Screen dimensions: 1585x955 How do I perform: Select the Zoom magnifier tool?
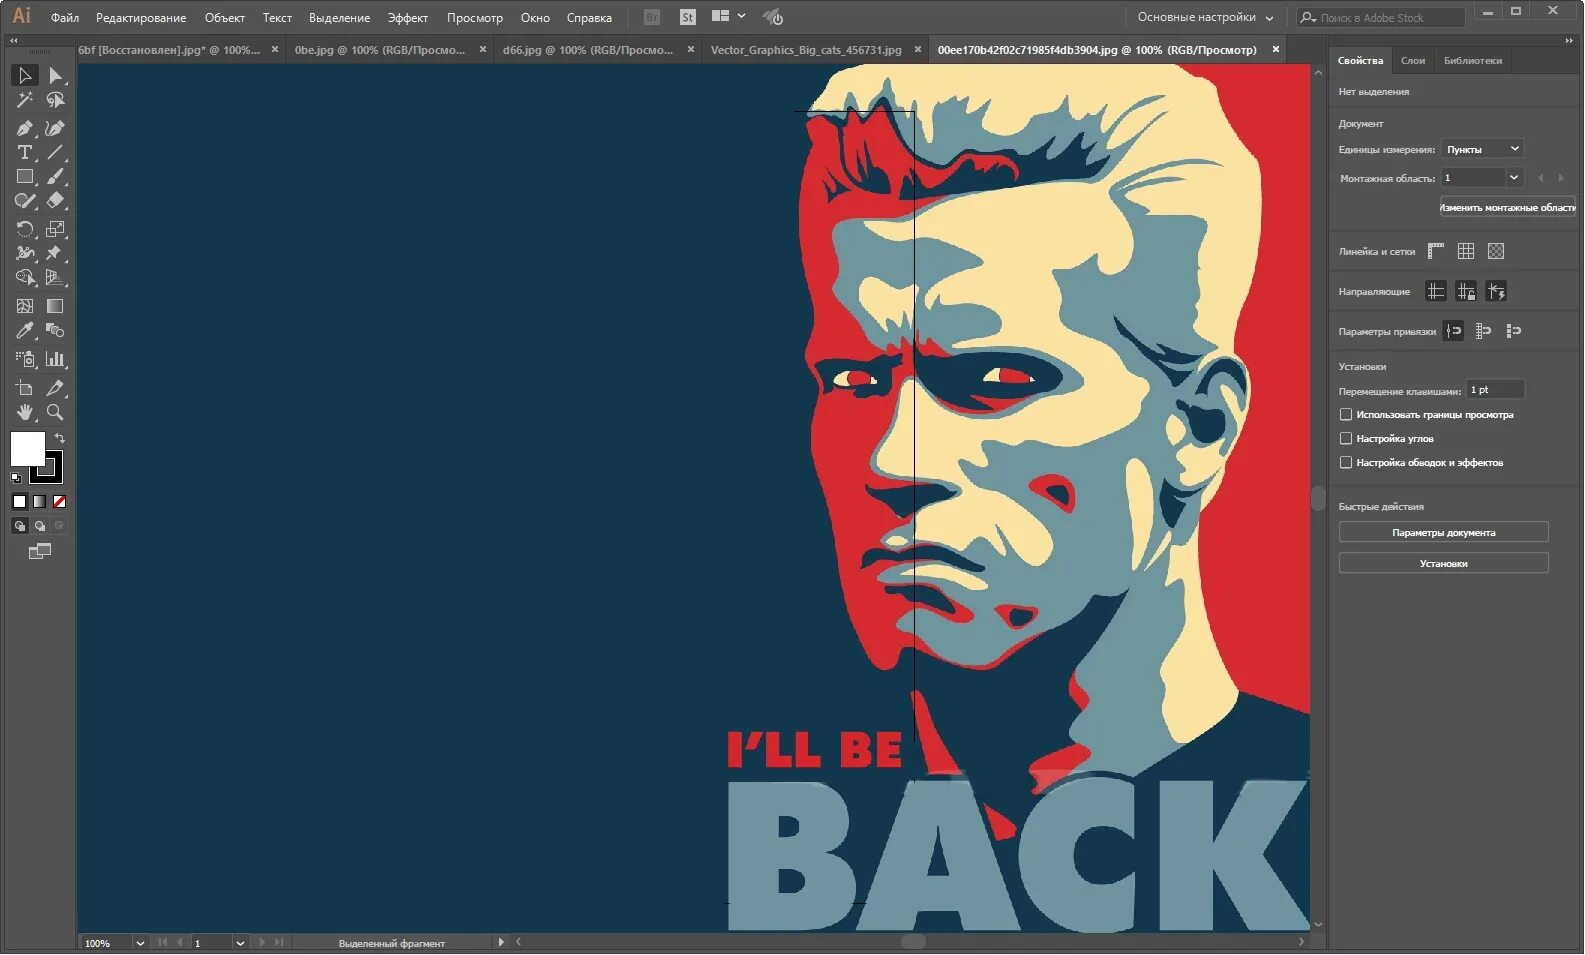55,412
